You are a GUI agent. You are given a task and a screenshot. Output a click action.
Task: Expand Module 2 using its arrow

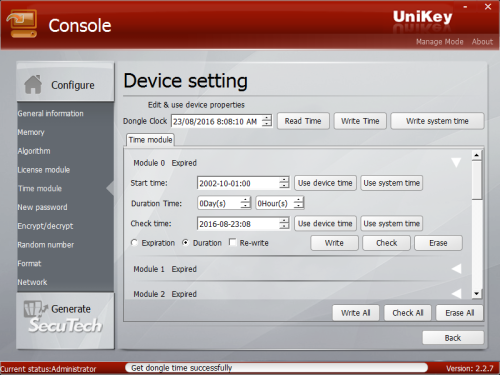pos(457,294)
